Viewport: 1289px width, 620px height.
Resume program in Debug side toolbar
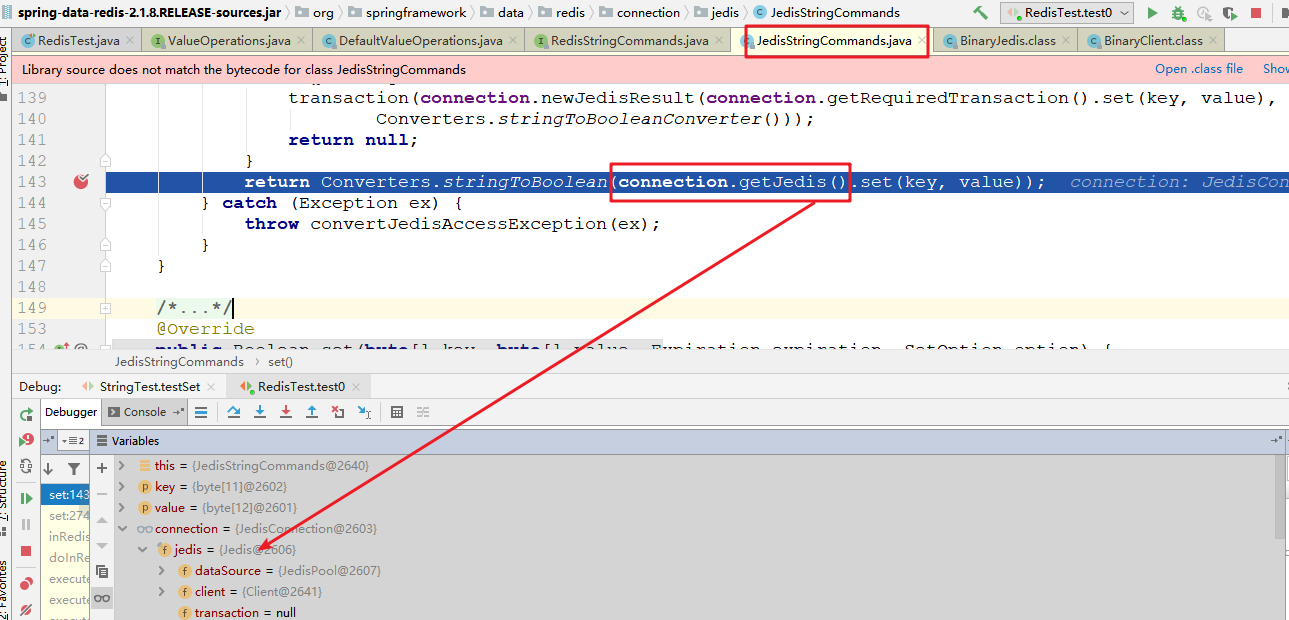point(26,498)
